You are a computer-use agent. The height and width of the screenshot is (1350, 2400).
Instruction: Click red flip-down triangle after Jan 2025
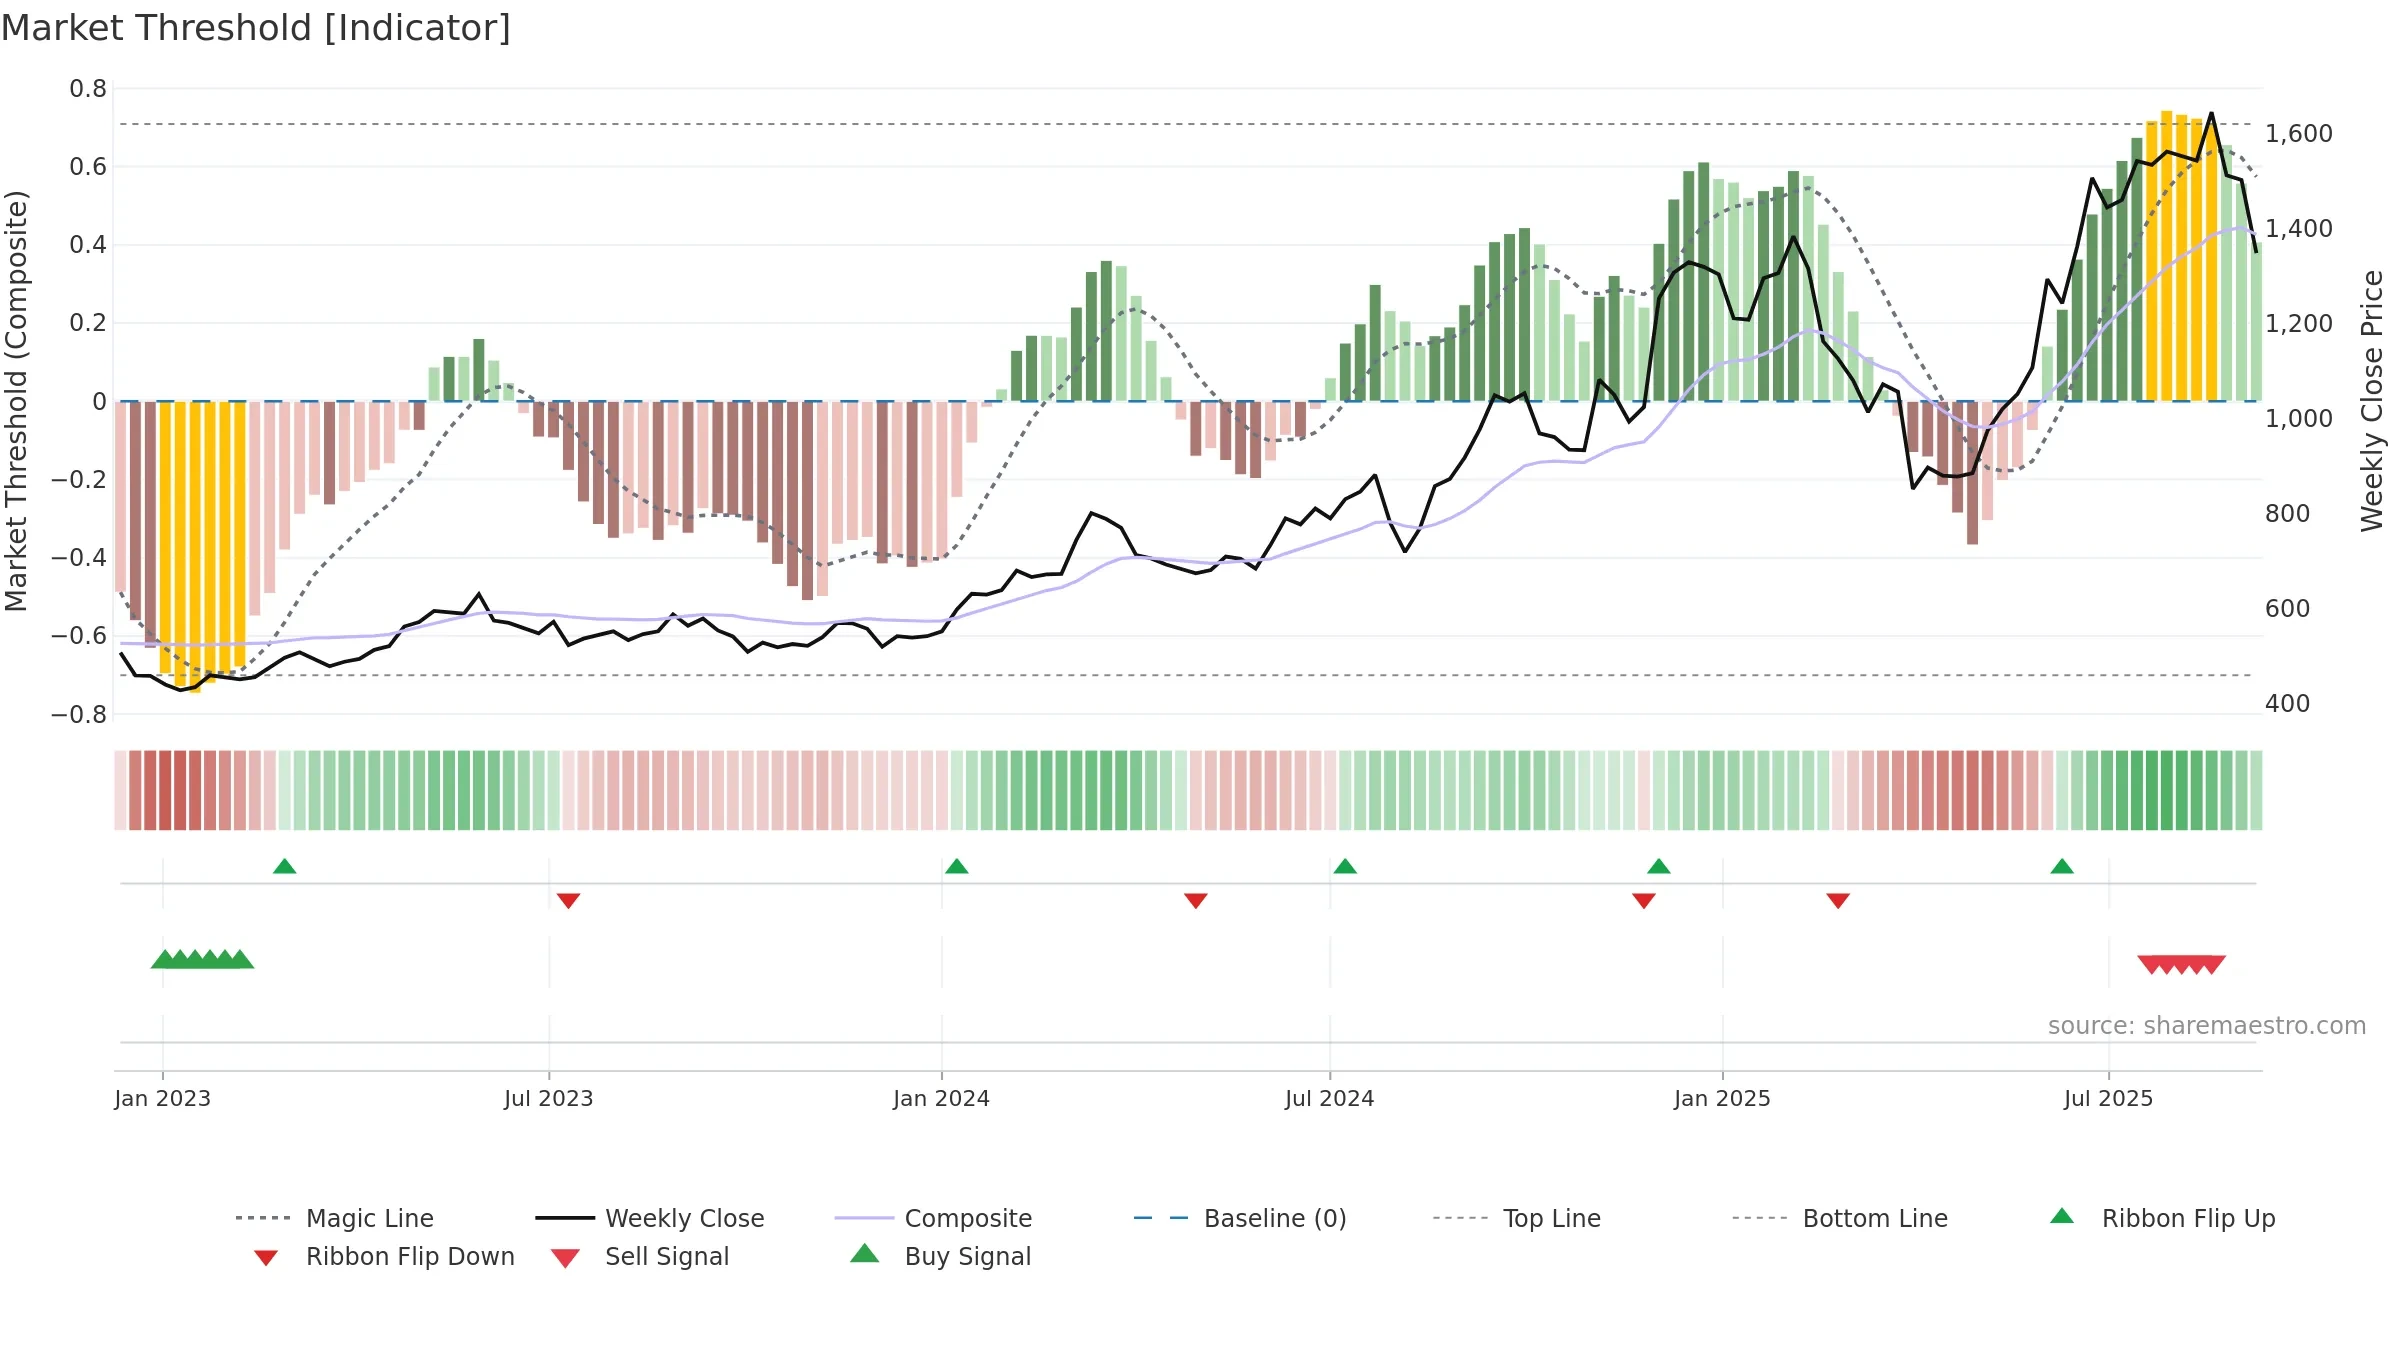click(x=1838, y=901)
